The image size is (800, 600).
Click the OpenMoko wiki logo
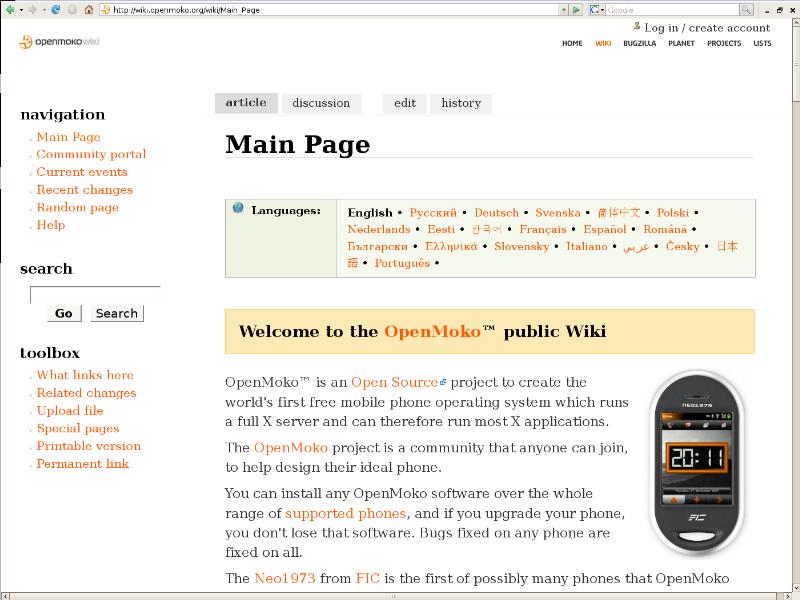59,42
